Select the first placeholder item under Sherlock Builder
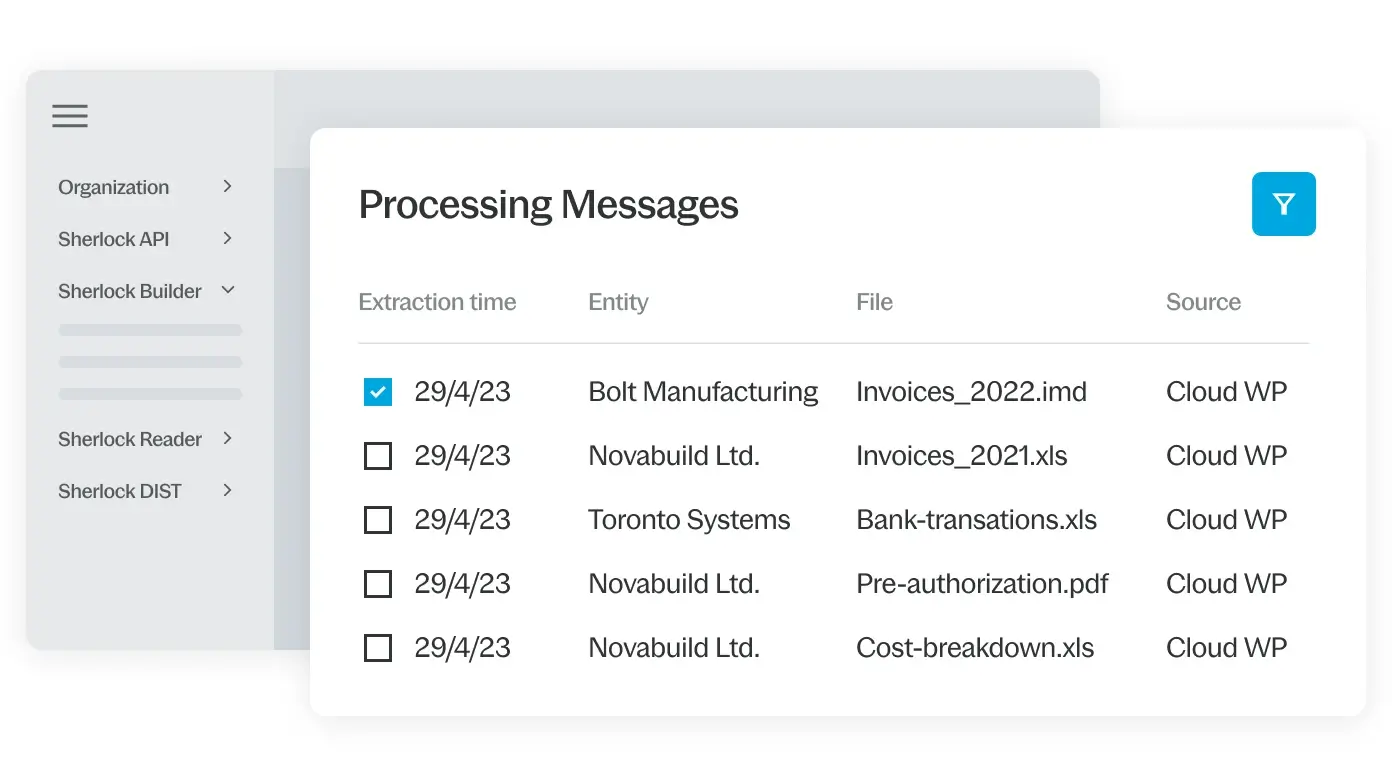Image resolution: width=1392 pixels, height=784 pixels. click(150, 330)
